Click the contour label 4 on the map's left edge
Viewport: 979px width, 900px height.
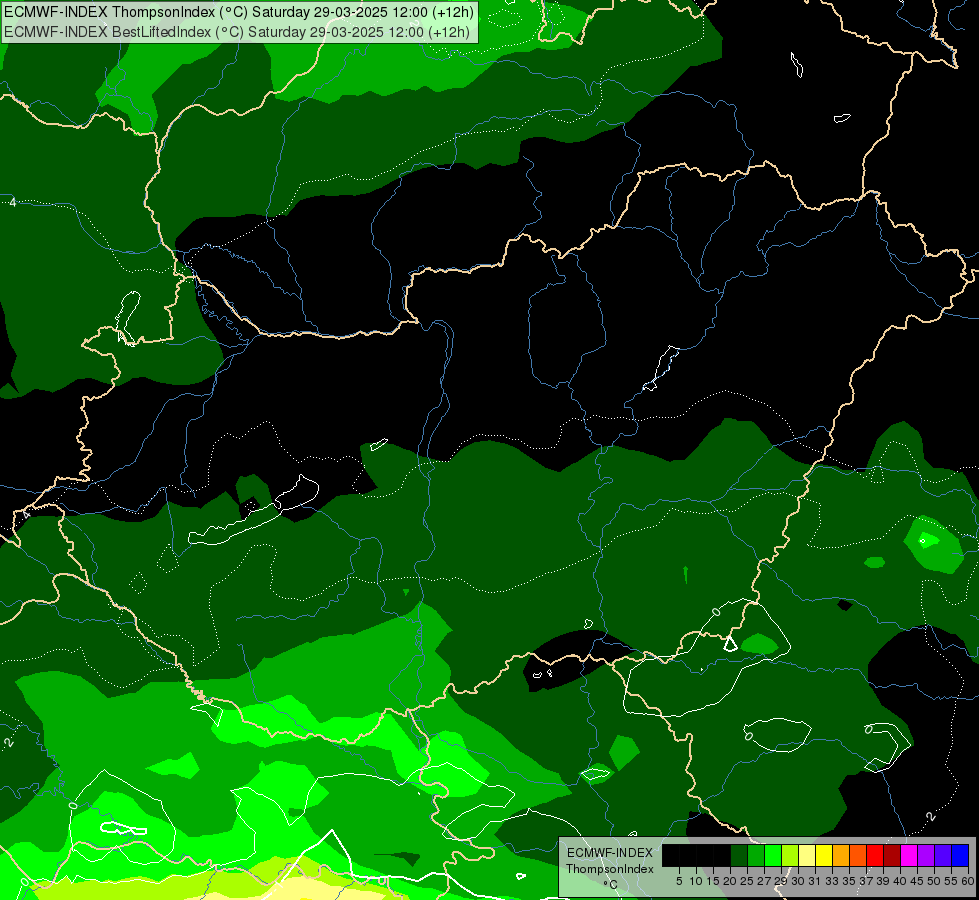[12, 203]
